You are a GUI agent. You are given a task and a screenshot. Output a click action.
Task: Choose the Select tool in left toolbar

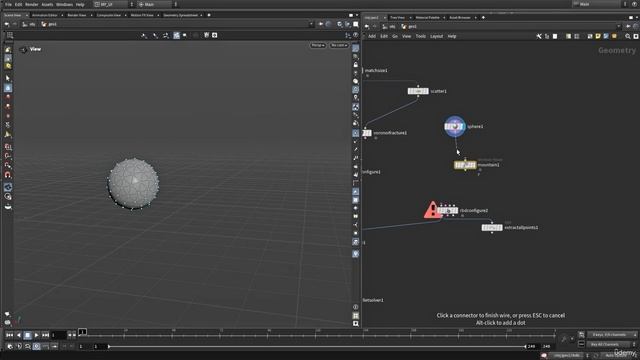8,78
